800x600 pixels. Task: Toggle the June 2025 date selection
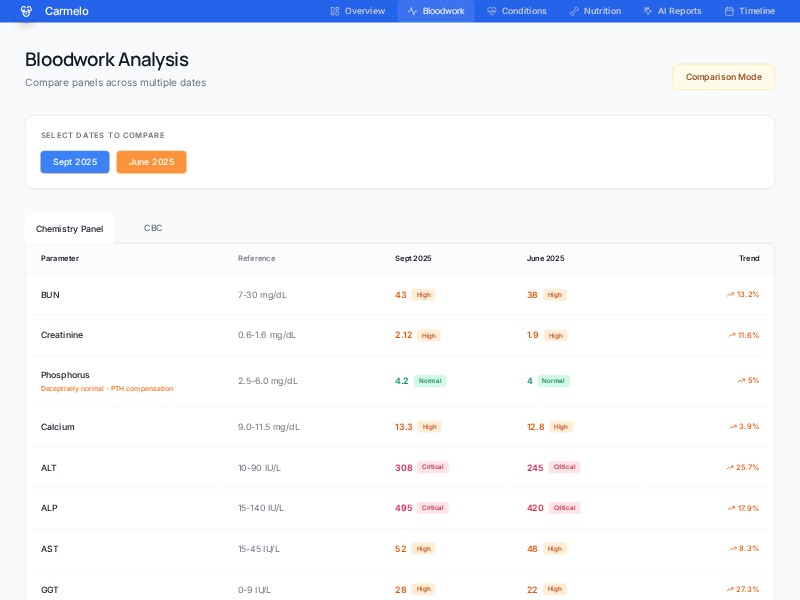151,162
